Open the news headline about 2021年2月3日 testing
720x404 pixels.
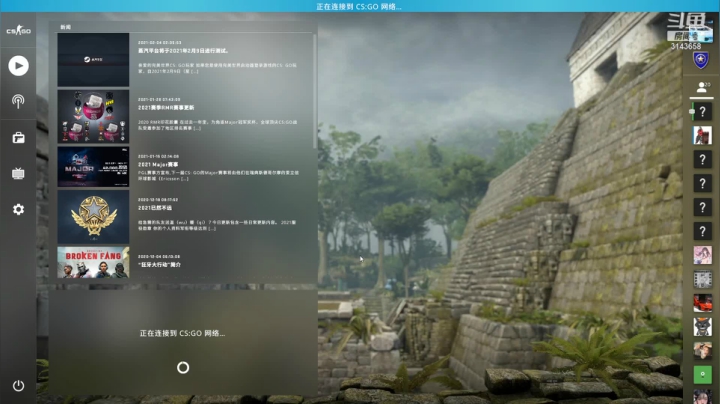(x=183, y=50)
